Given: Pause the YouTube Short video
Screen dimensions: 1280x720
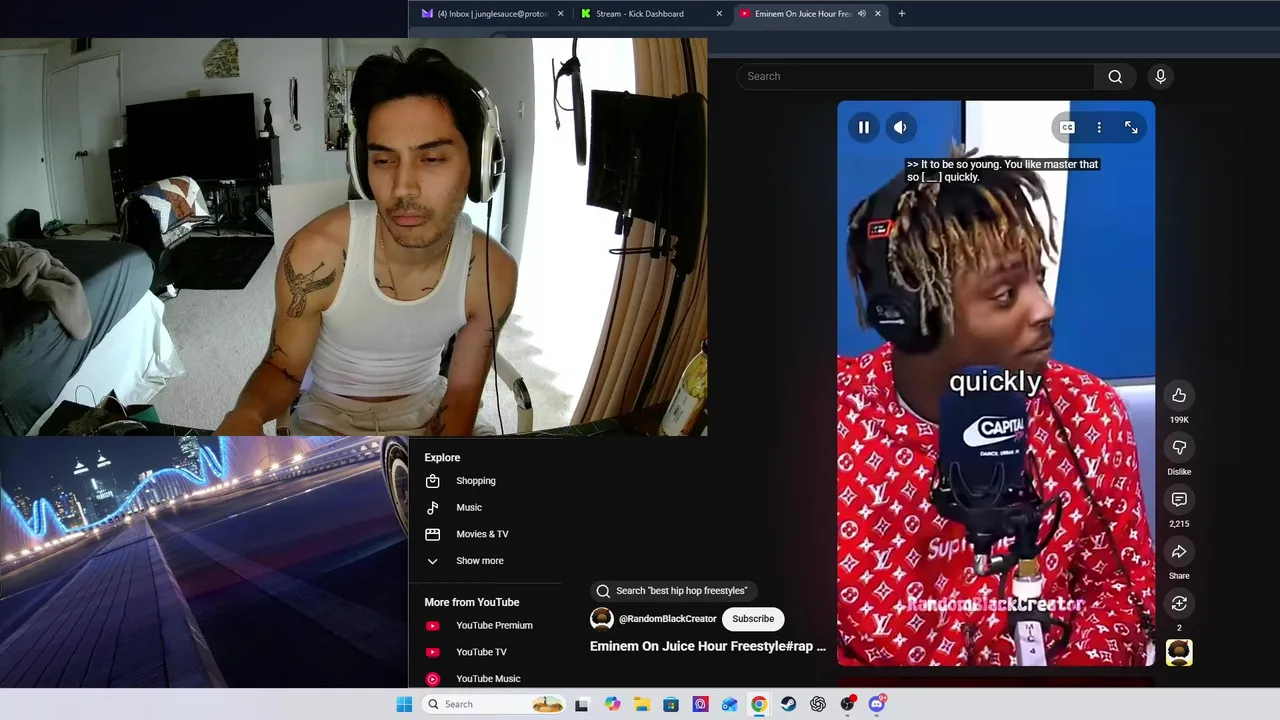Looking at the screenshot, I should [864, 127].
